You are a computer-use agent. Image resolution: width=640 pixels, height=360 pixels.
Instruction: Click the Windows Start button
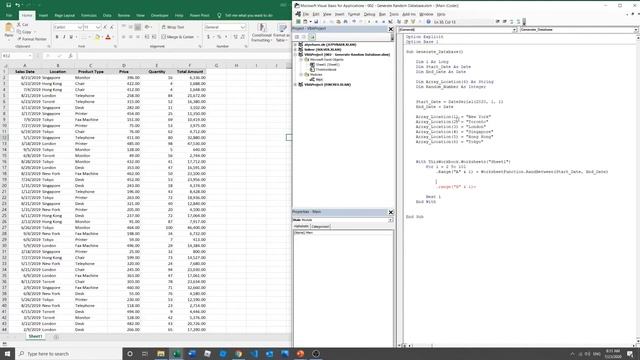[7, 353]
